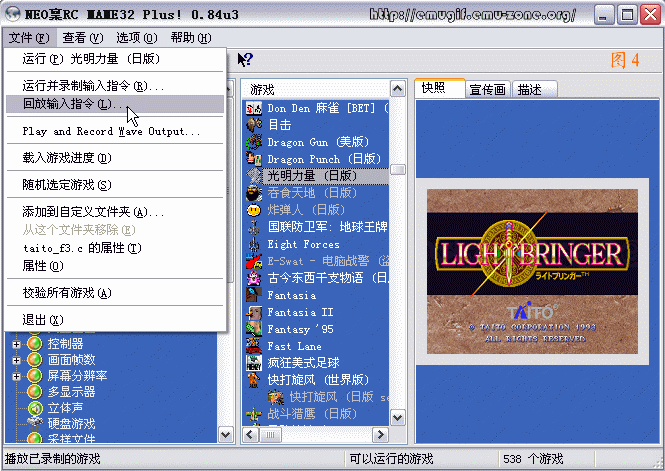Viewport: 665px width, 471px height.
Task: Click the 战斗猎鹰 (日版) plane icon
Action: (x=254, y=414)
